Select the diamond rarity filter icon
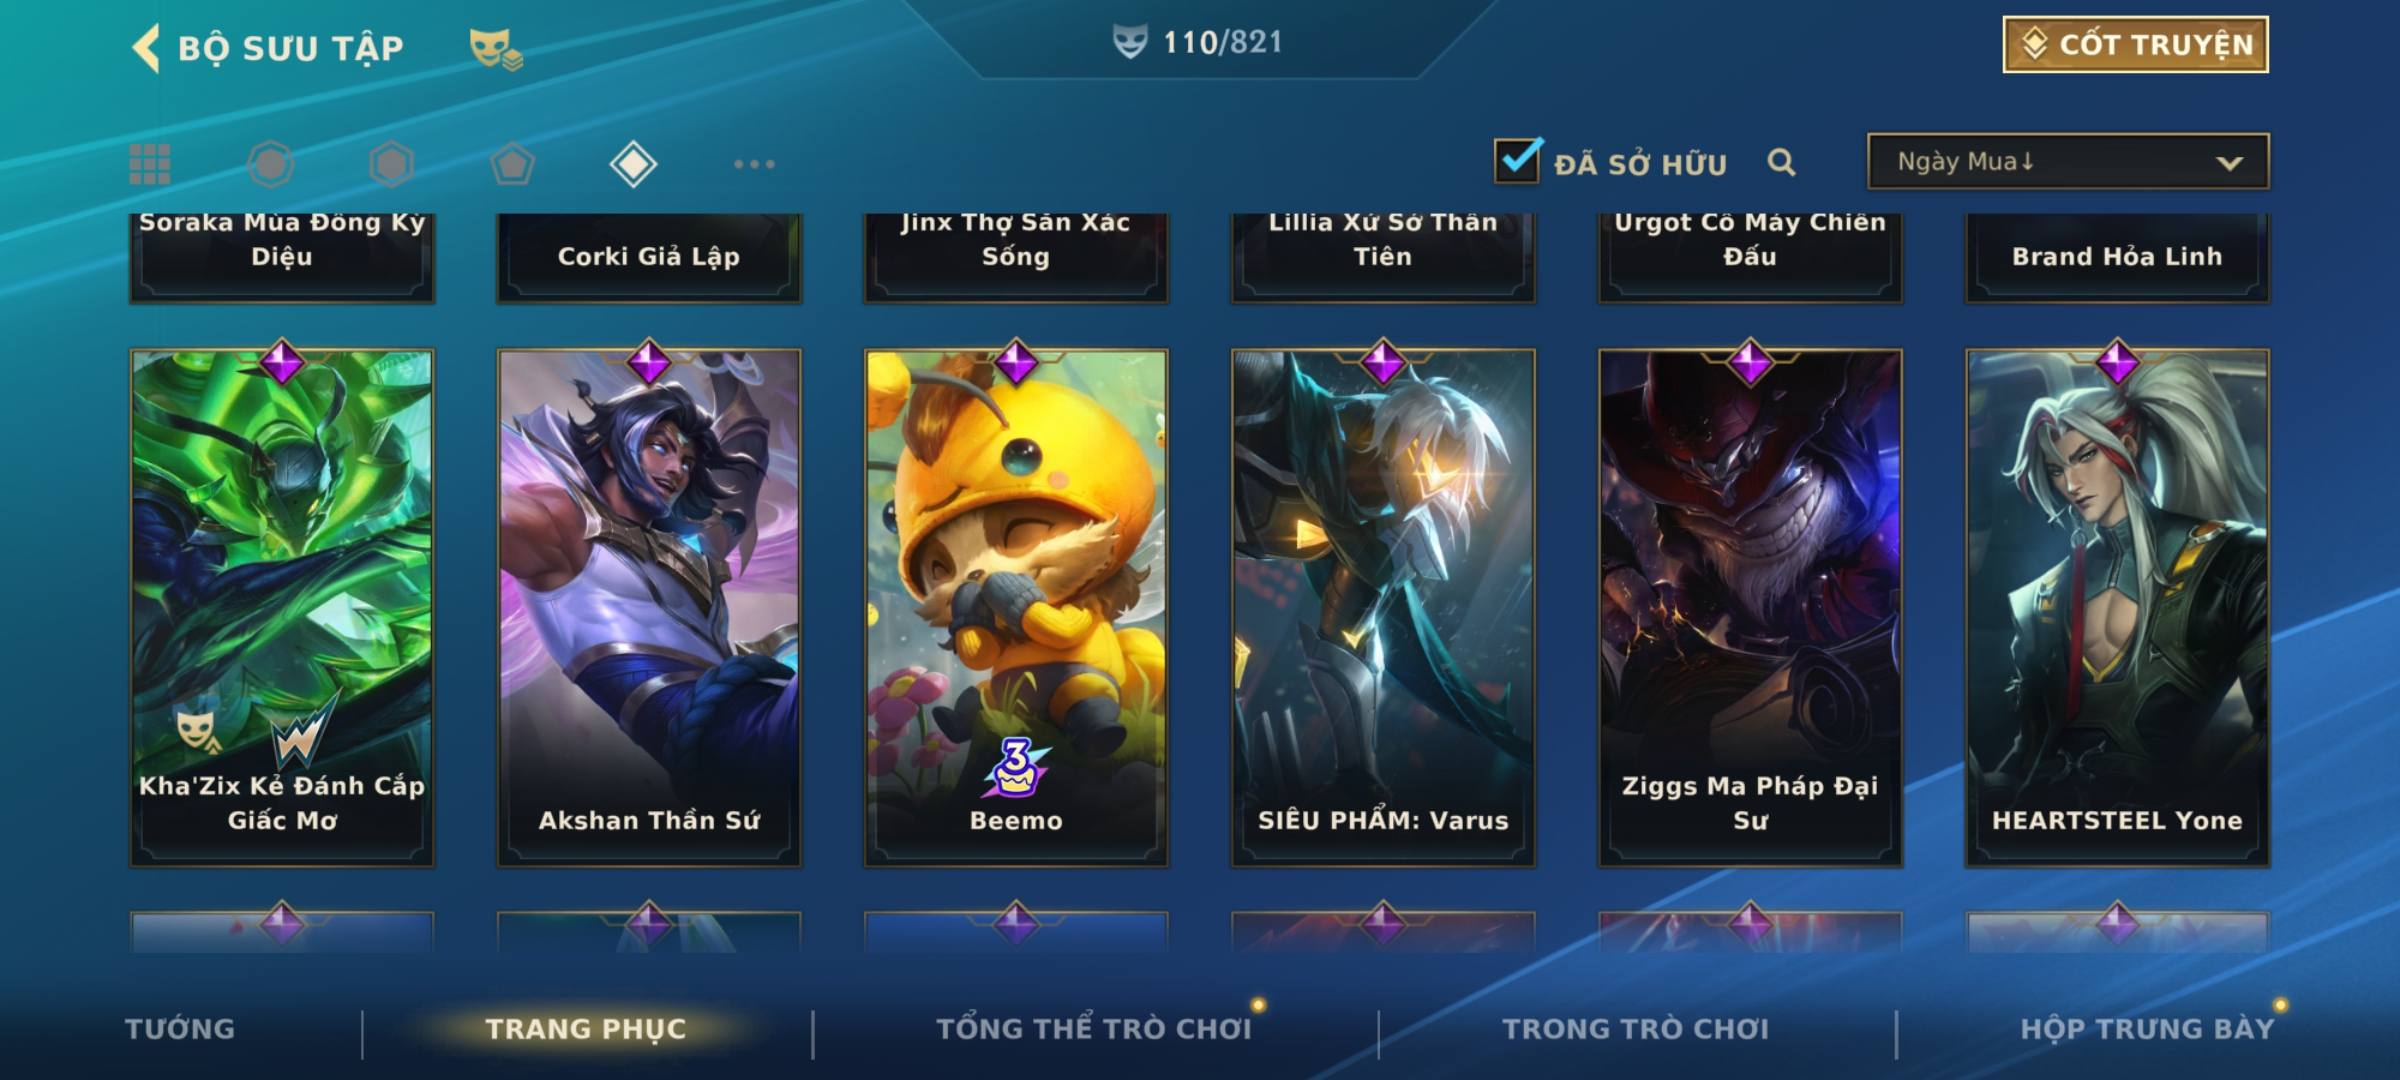 click(x=633, y=164)
